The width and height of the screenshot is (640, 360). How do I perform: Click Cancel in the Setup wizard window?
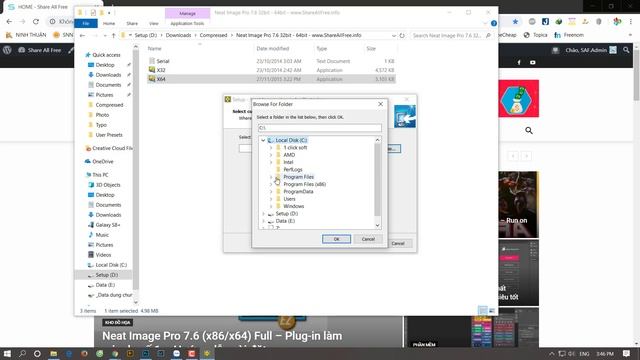tap(398, 244)
